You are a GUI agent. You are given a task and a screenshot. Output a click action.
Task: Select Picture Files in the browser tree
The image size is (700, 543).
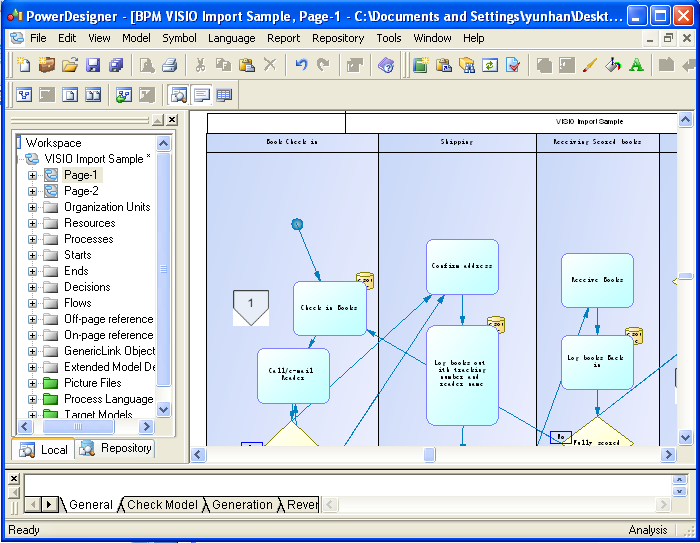[92, 383]
